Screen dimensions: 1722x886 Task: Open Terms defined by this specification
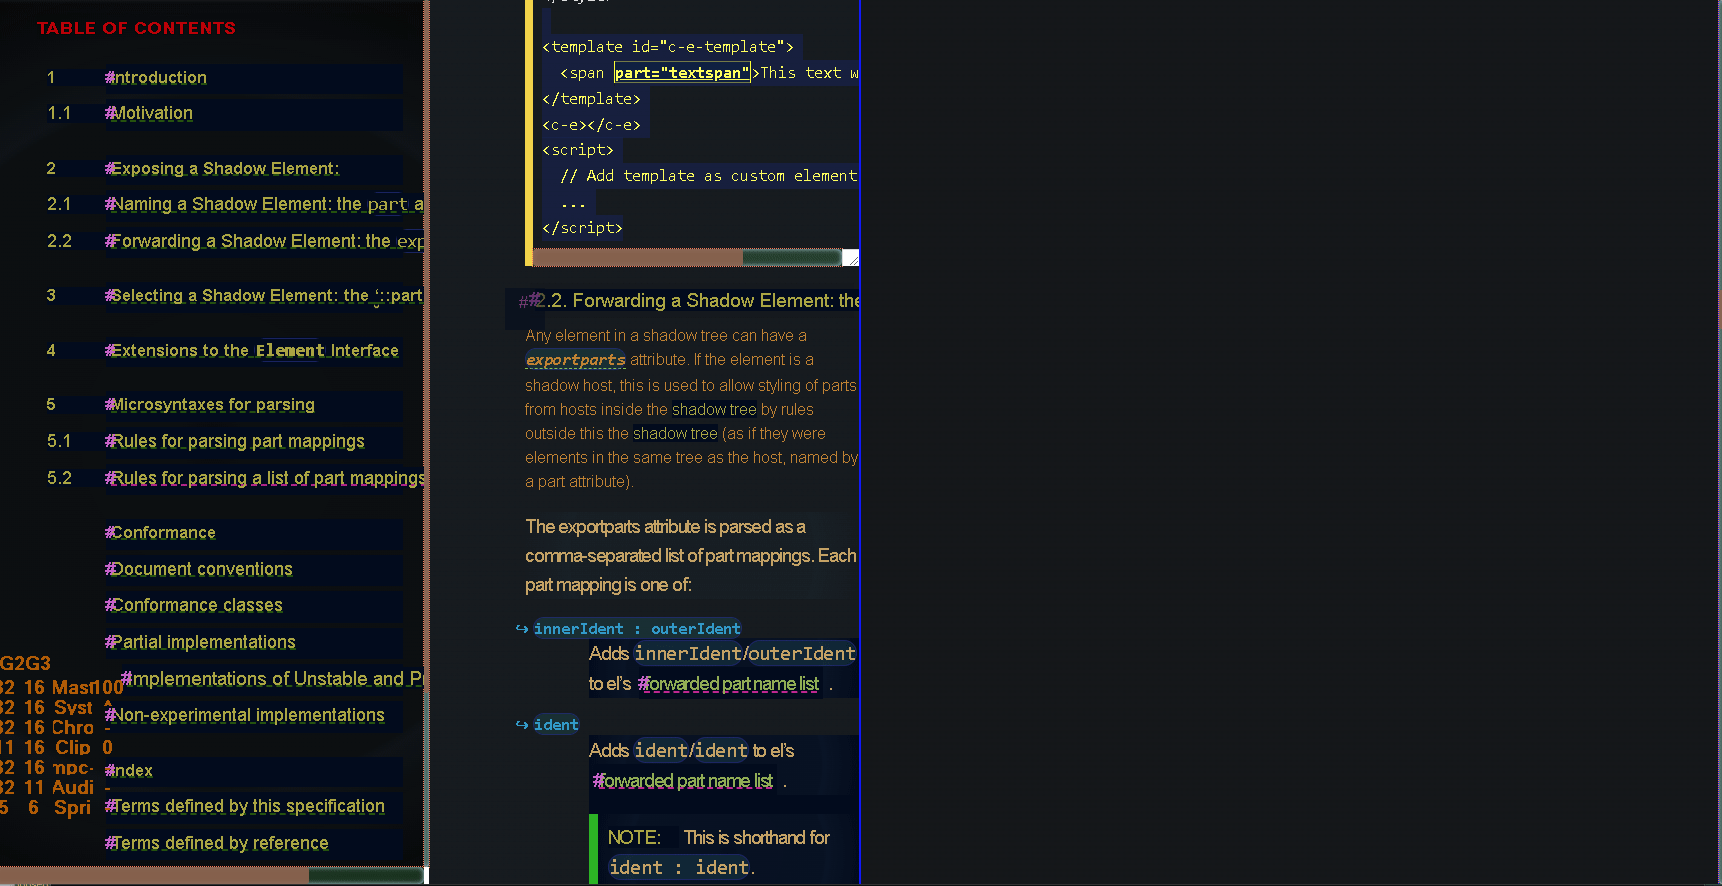point(245,807)
